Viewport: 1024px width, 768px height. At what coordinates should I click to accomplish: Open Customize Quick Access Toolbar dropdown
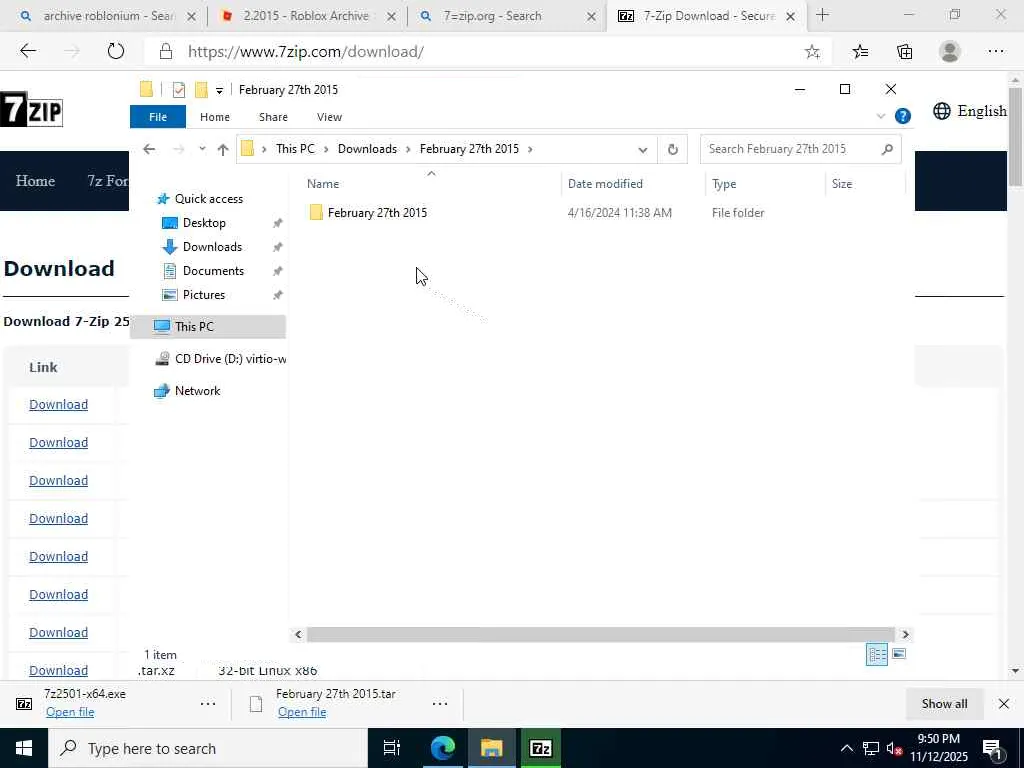pos(219,90)
